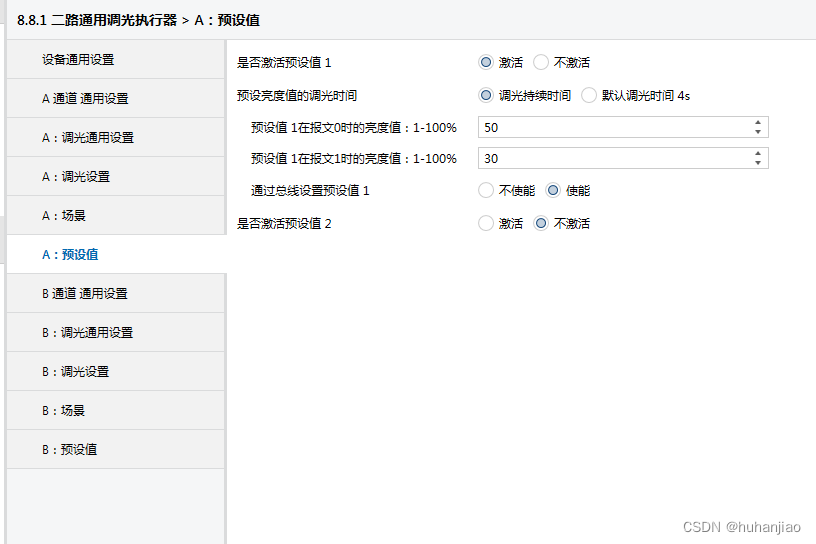Decrease 报文0时的亮度值 with down arrow
This screenshot has width=816, height=544.
pos(758,132)
